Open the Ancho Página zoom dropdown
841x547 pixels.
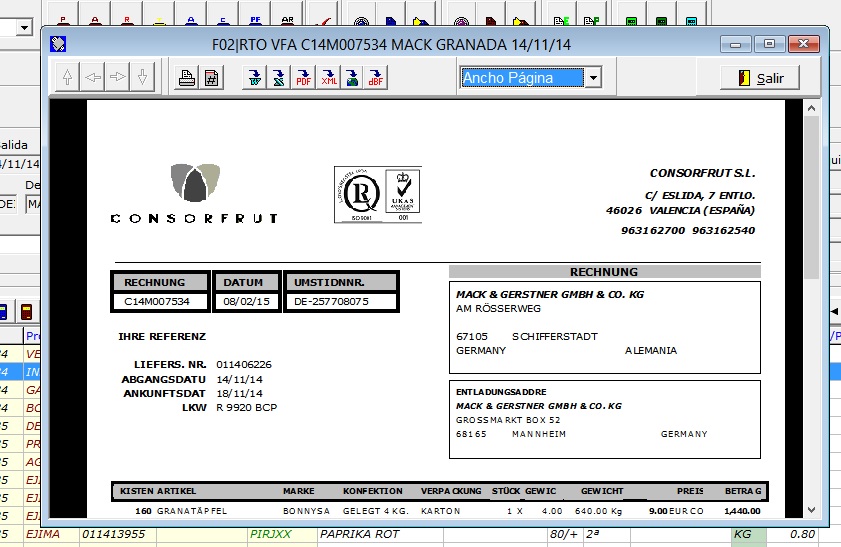(592, 78)
